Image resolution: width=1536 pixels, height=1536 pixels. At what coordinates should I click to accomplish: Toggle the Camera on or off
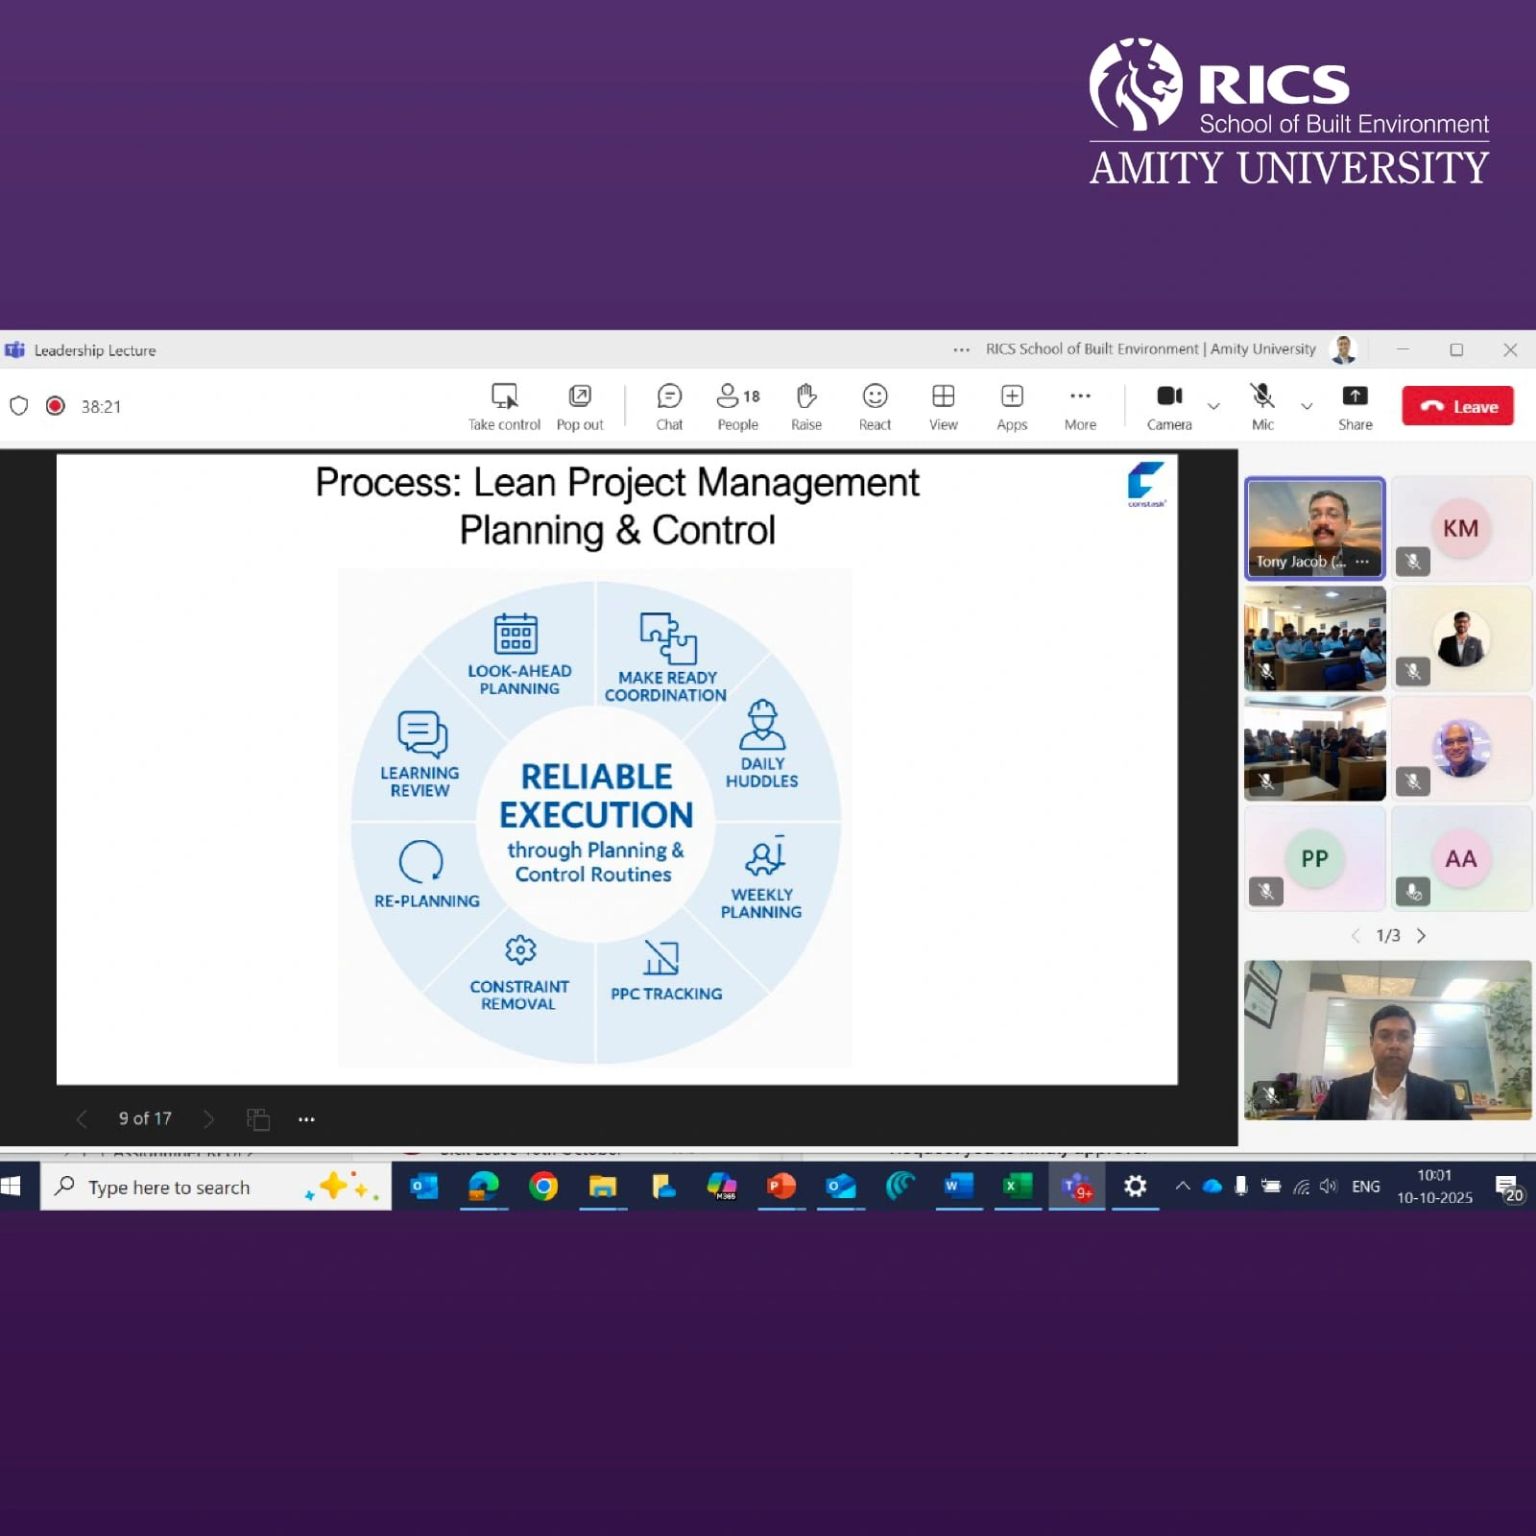[1169, 397]
